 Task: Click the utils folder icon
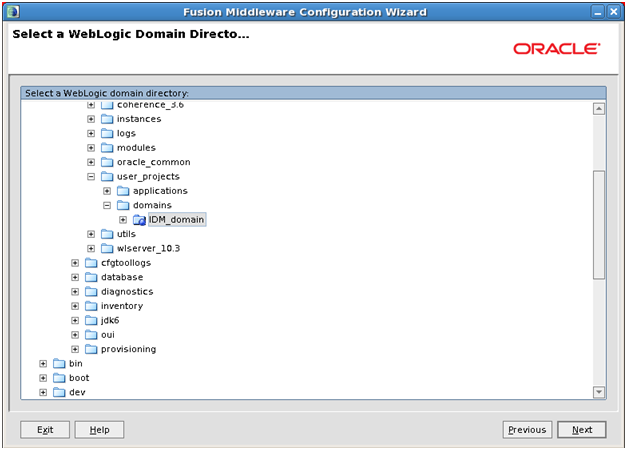click(107, 234)
